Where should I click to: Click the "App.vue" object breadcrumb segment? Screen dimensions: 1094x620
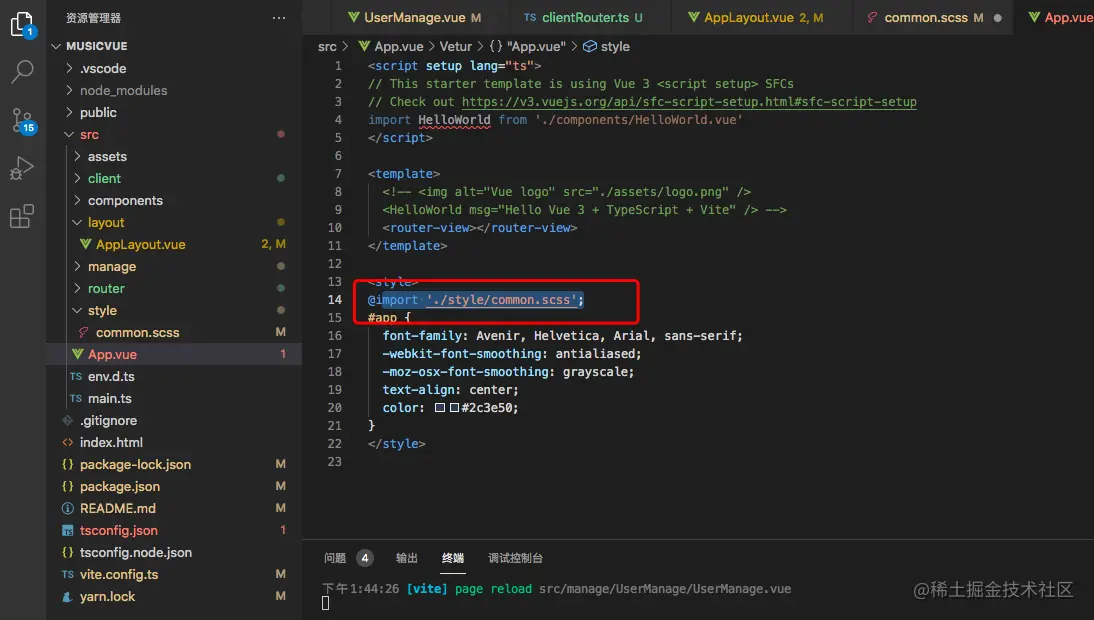(536, 47)
